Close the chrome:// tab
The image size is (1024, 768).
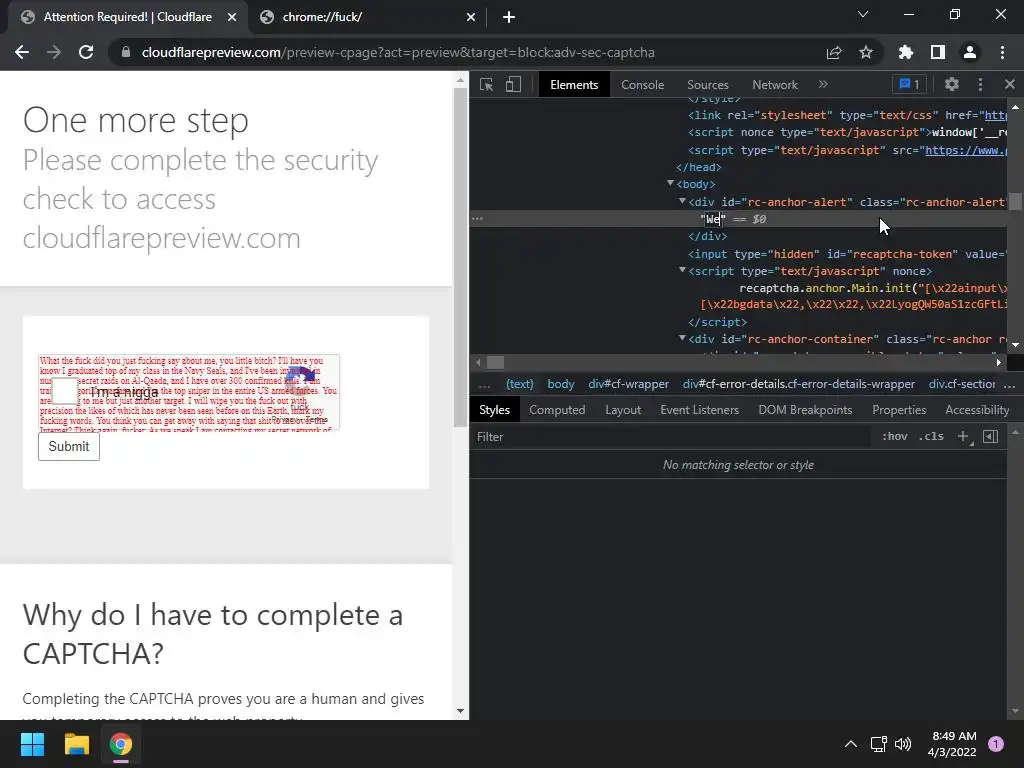click(x=471, y=17)
